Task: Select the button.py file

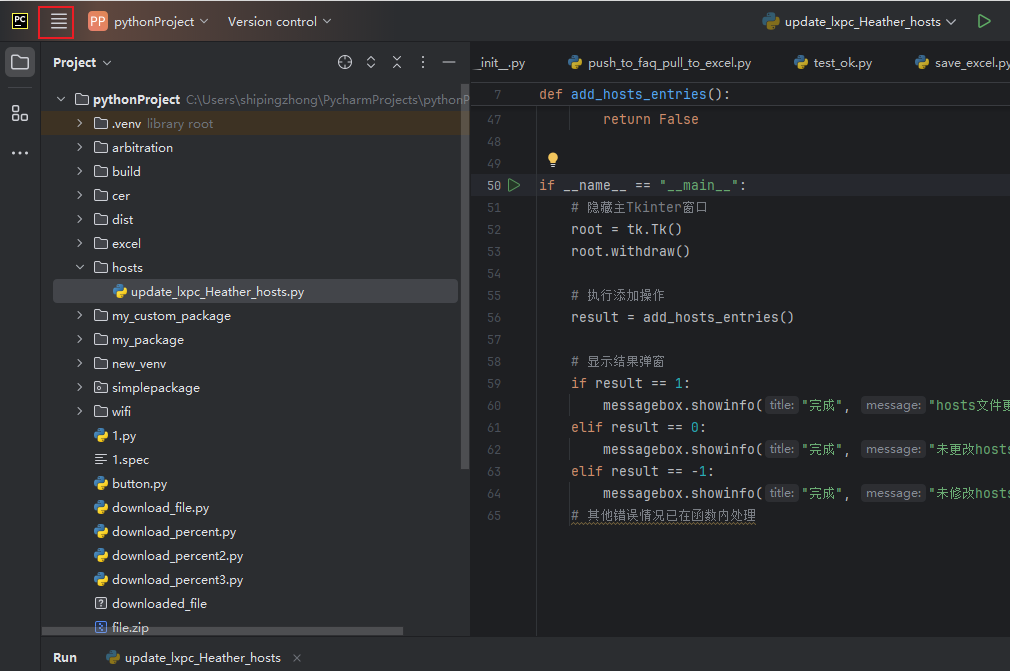Action: [x=131, y=484]
